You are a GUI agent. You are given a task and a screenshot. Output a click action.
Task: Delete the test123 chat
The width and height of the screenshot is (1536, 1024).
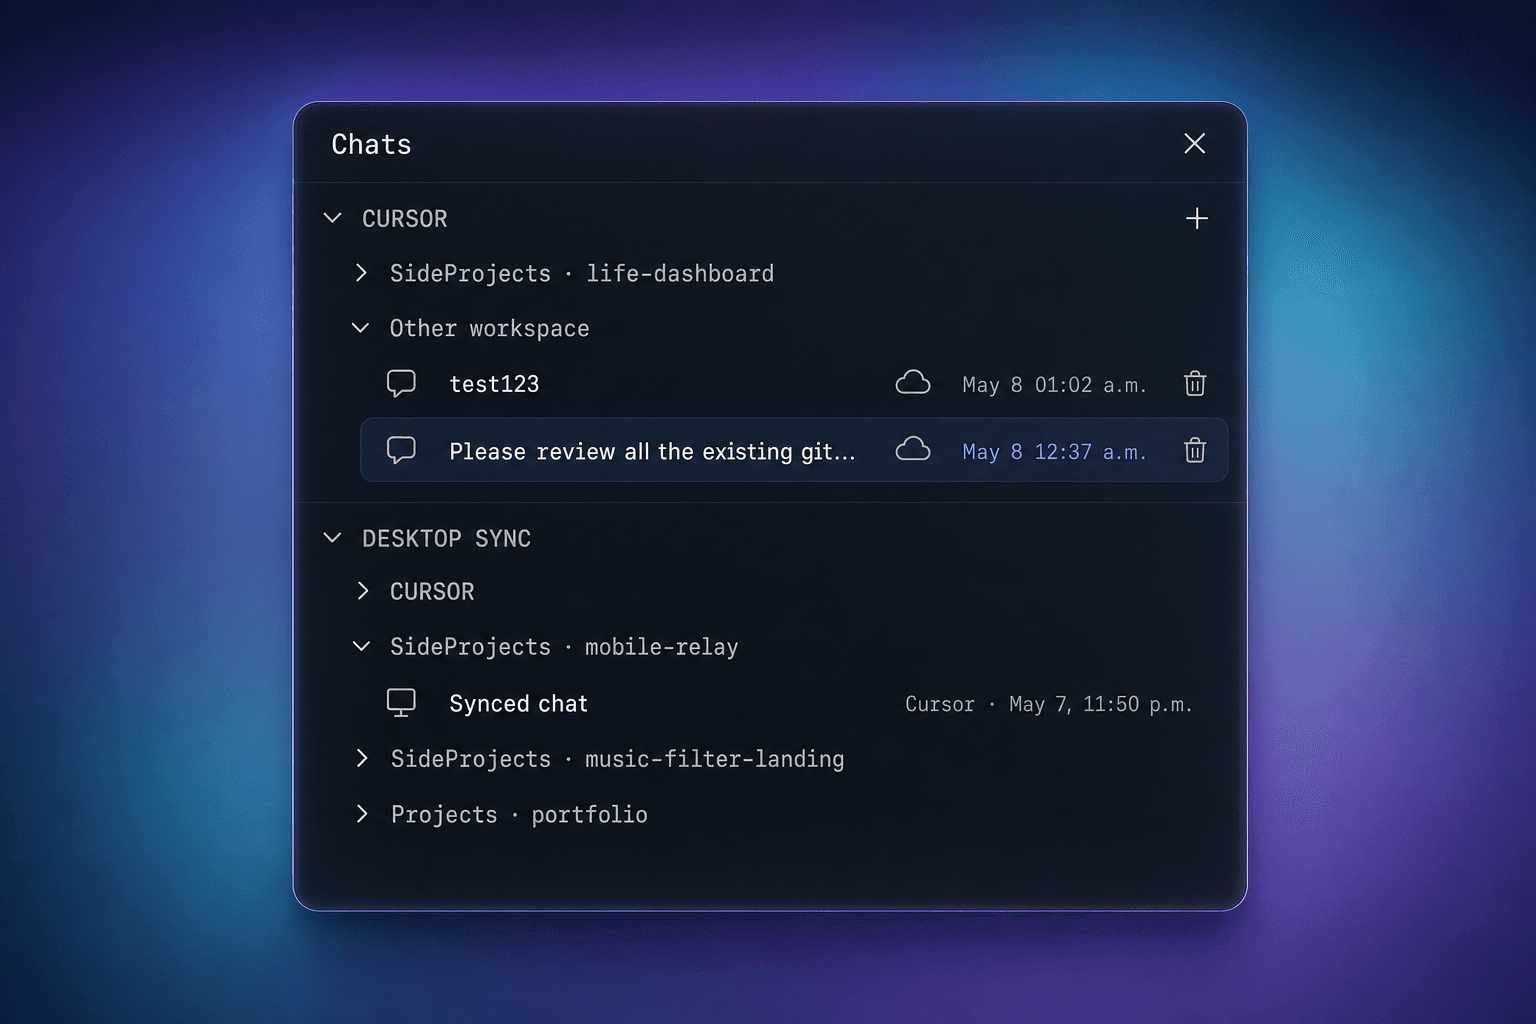point(1195,384)
